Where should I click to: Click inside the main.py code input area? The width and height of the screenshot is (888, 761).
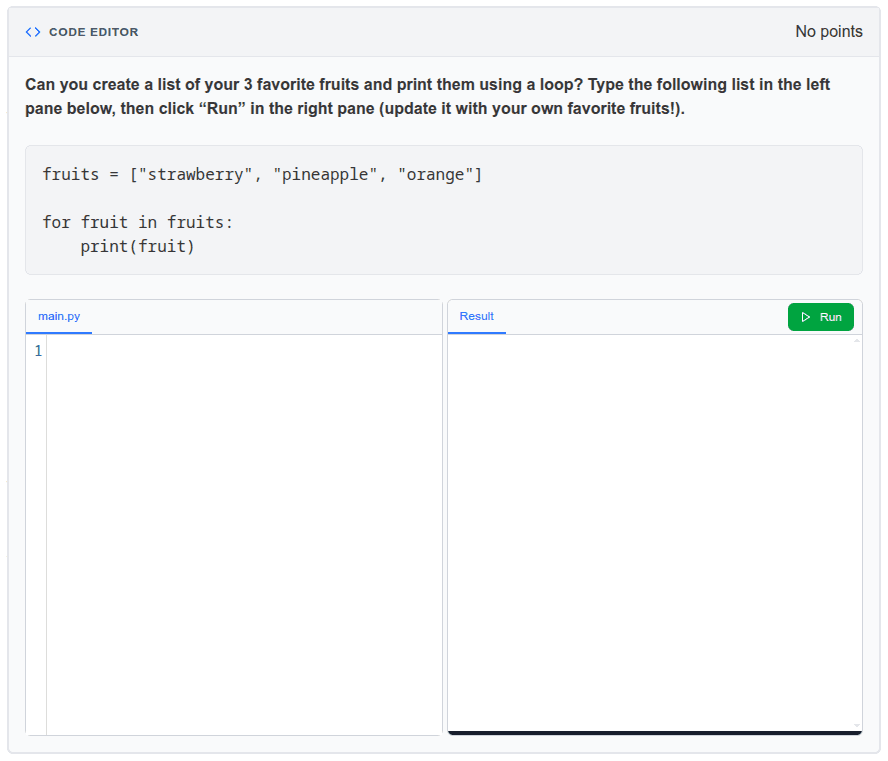point(244,534)
